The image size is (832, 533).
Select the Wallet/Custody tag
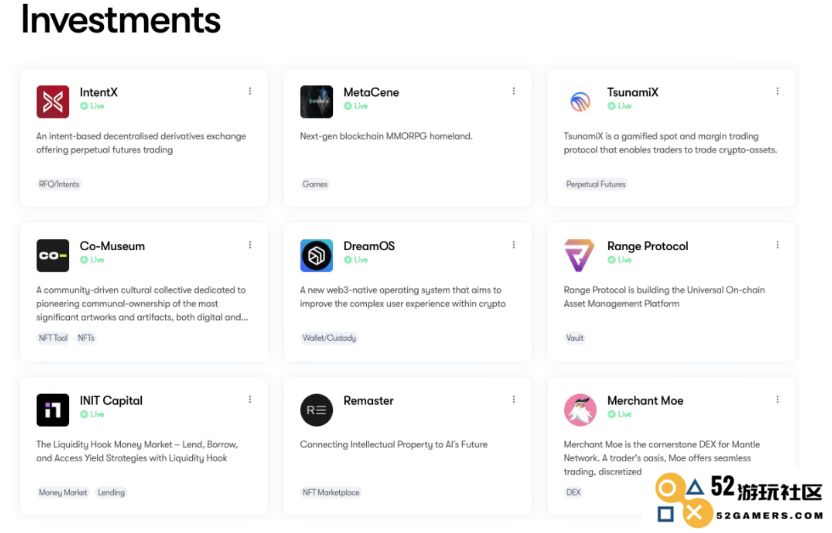329,338
